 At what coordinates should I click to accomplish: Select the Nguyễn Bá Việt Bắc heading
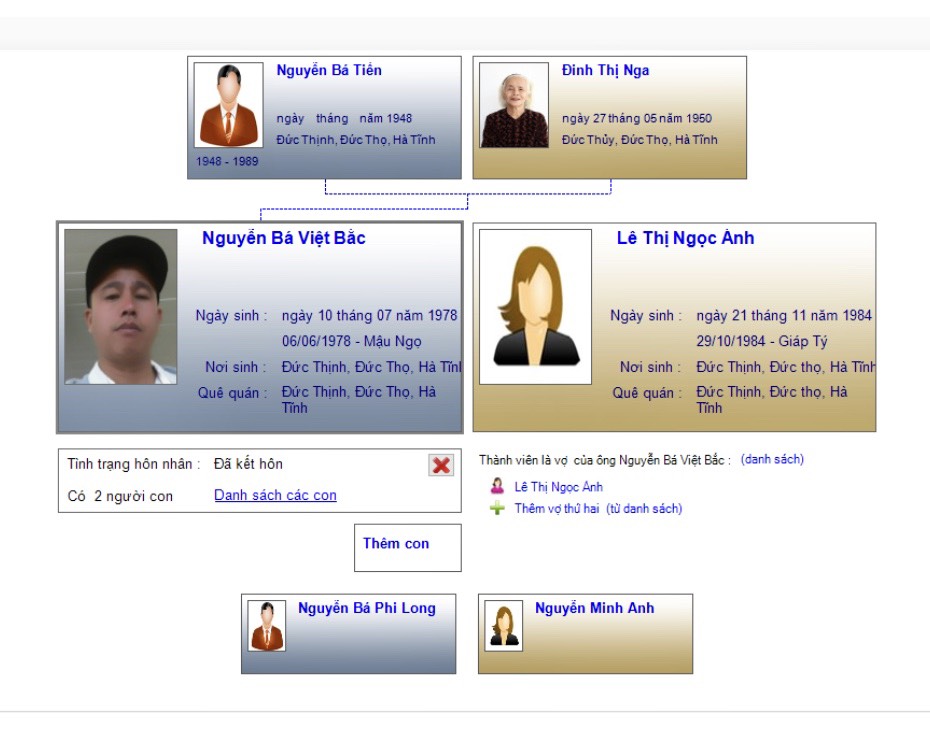284,238
